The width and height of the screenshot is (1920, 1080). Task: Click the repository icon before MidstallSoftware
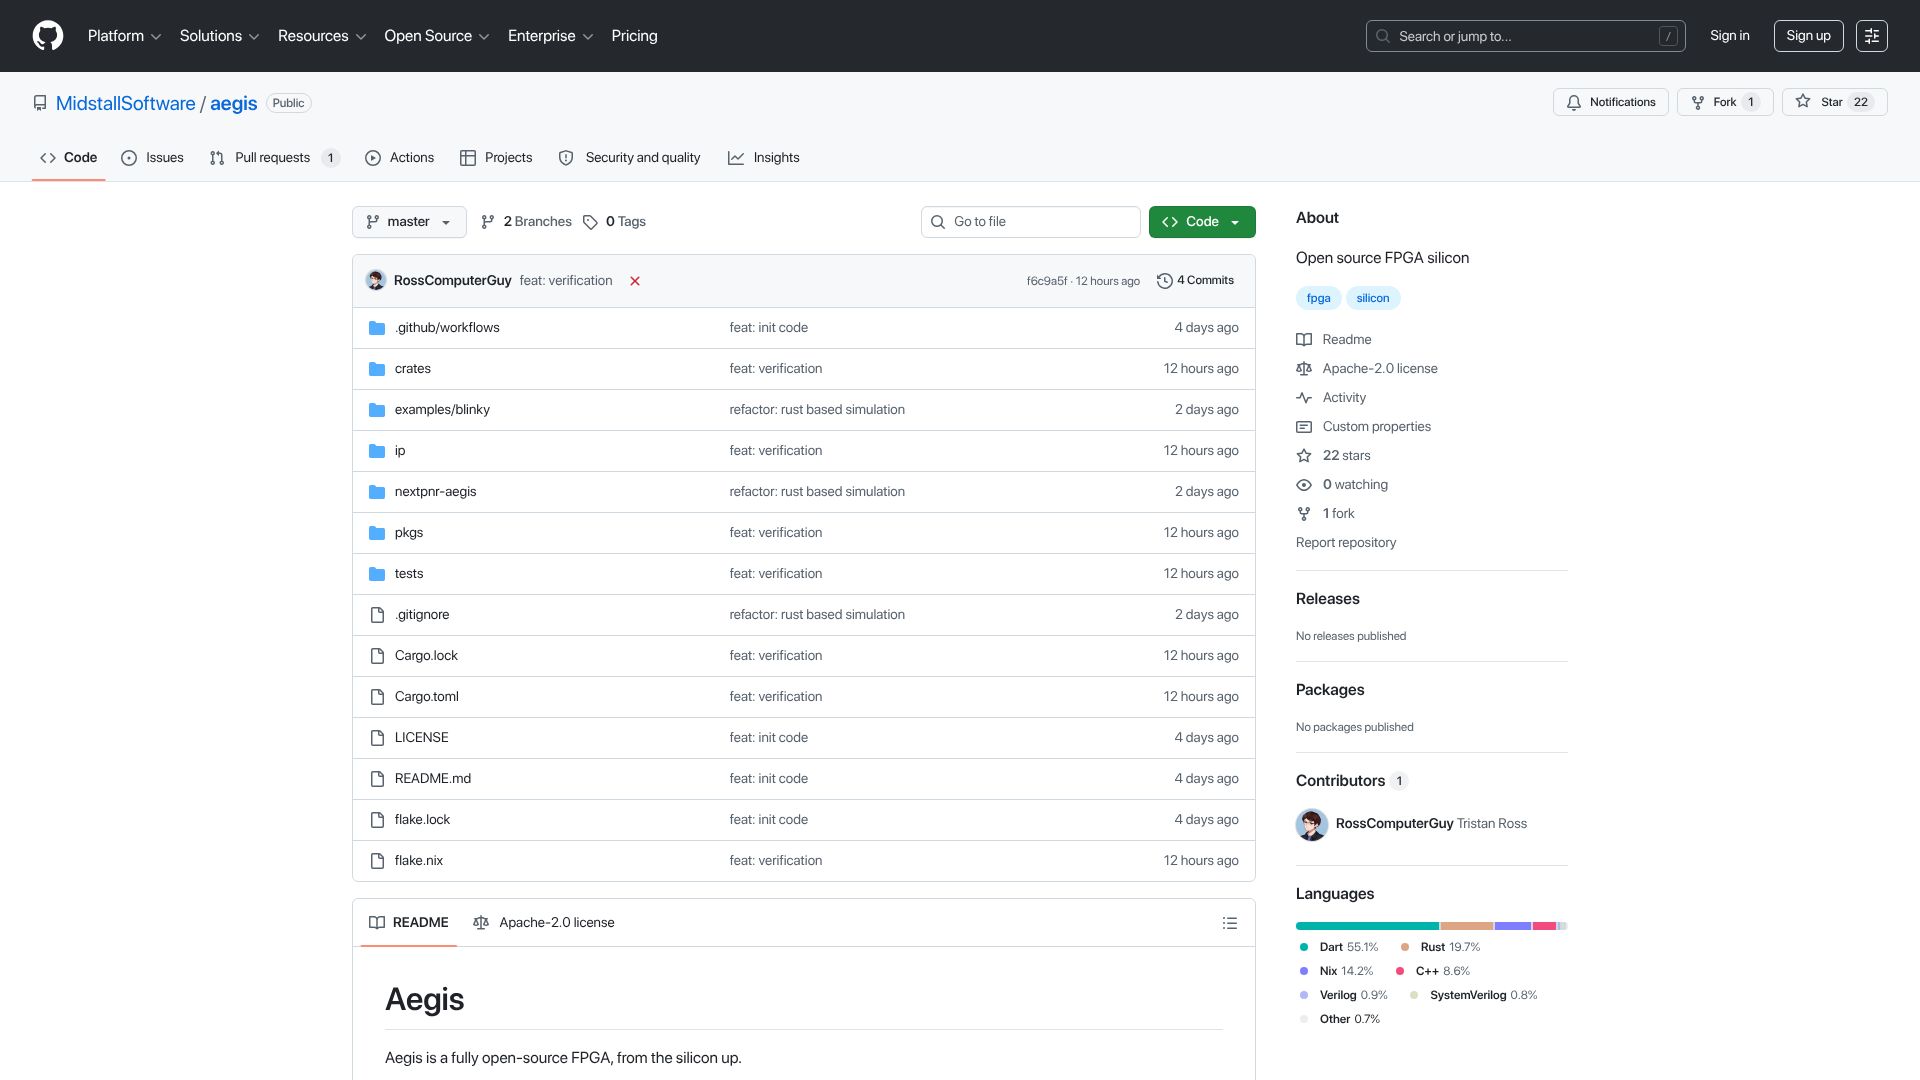pyautogui.click(x=40, y=103)
